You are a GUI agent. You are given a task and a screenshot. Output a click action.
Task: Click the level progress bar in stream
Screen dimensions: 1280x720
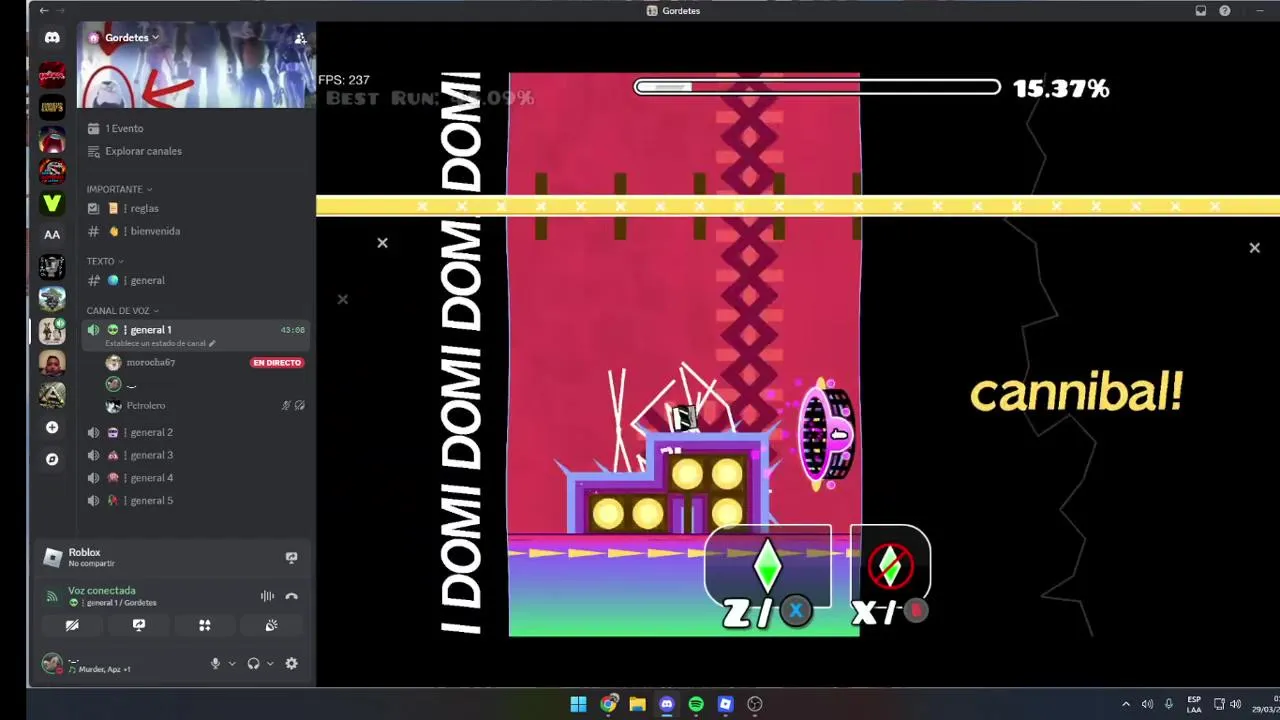pyautogui.click(x=817, y=88)
